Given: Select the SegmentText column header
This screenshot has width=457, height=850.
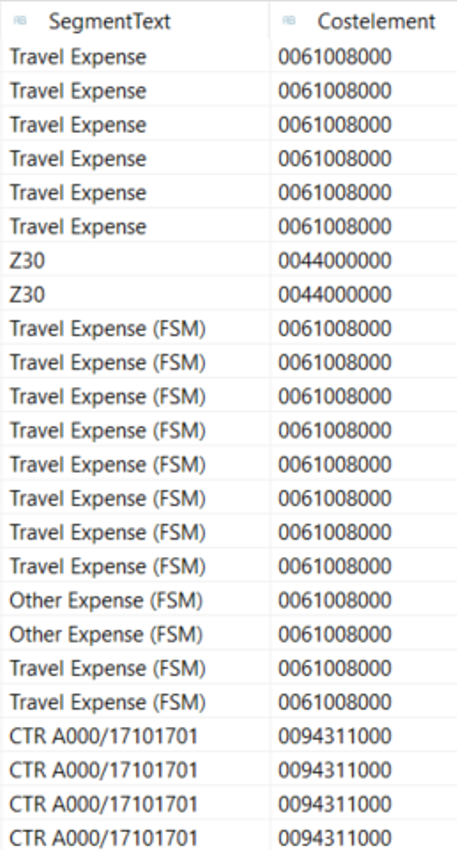Looking at the screenshot, I should (x=135, y=21).
